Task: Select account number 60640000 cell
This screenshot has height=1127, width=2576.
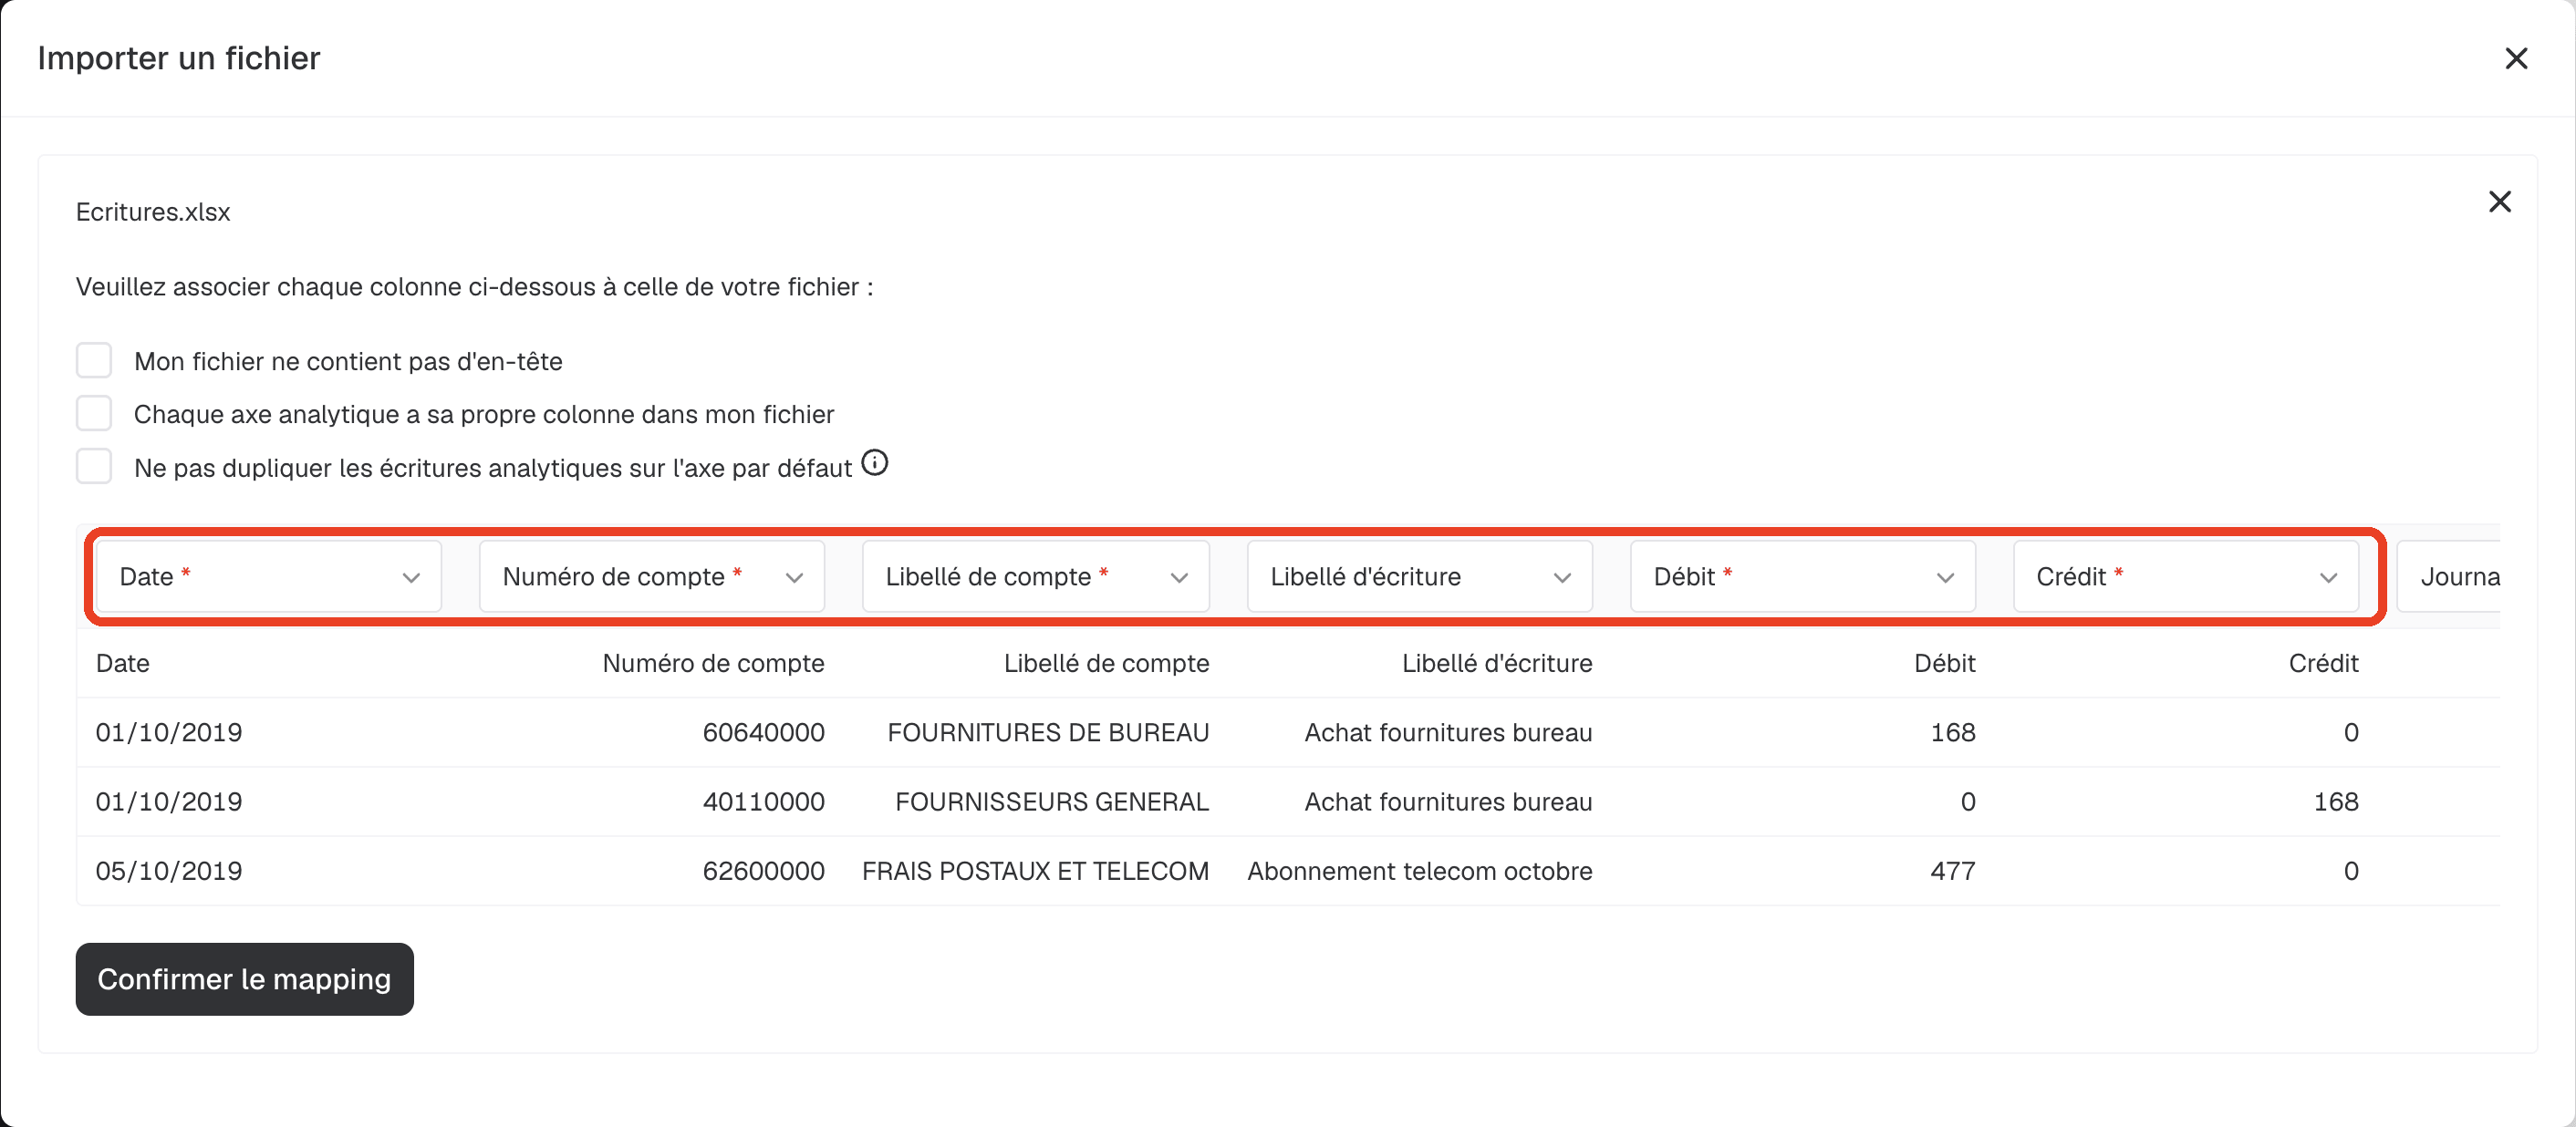Action: click(x=763, y=732)
